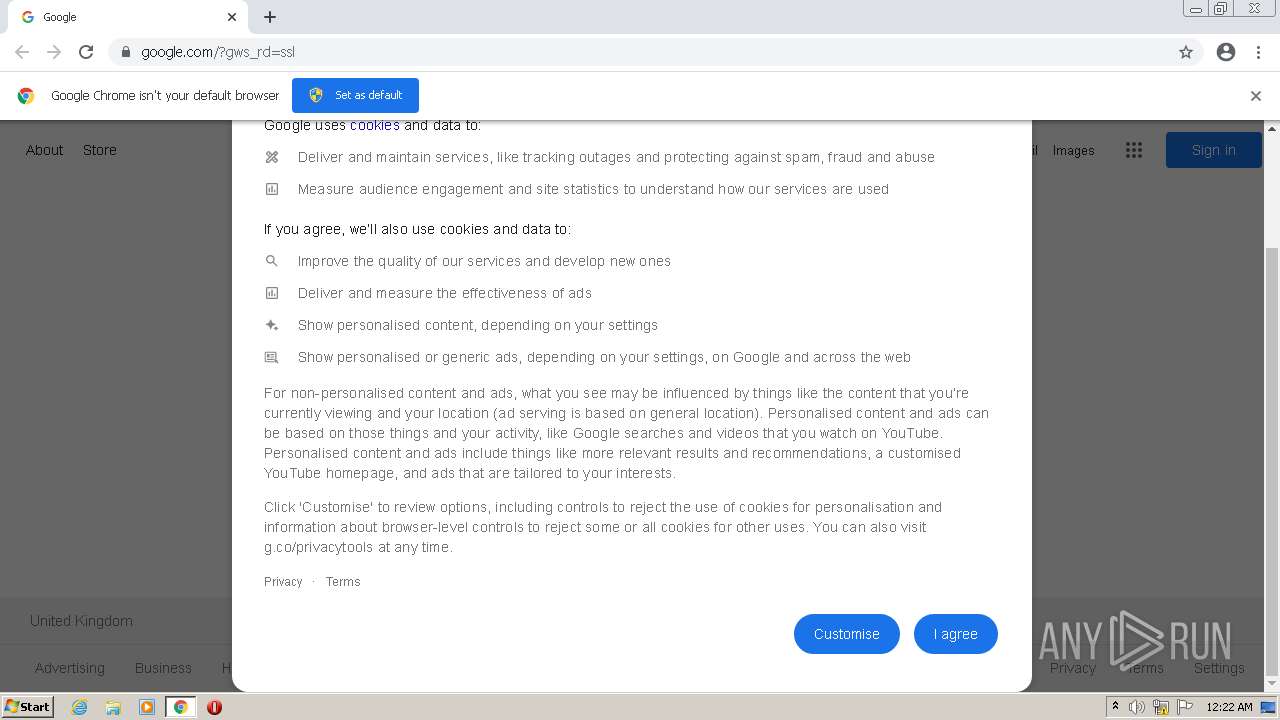This screenshot has height=720, width=1280.
Task: Click the Chrome logo in notification bar
Action: click(x=26, y=96)
